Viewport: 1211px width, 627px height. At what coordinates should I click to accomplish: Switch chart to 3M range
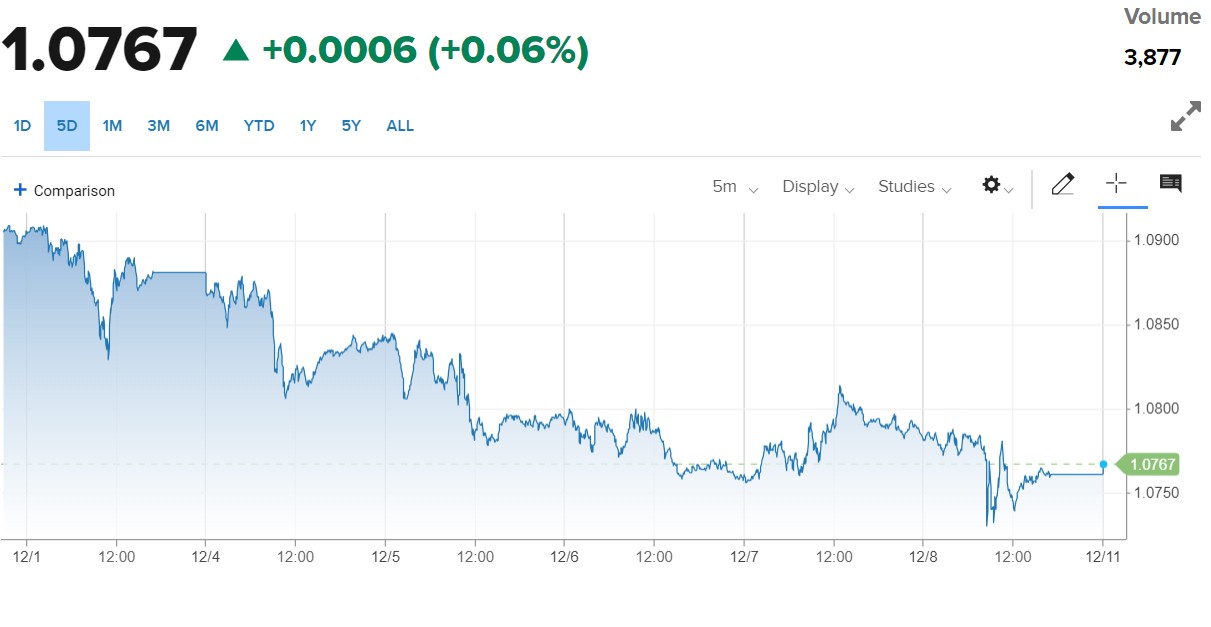tap(158, 126)
